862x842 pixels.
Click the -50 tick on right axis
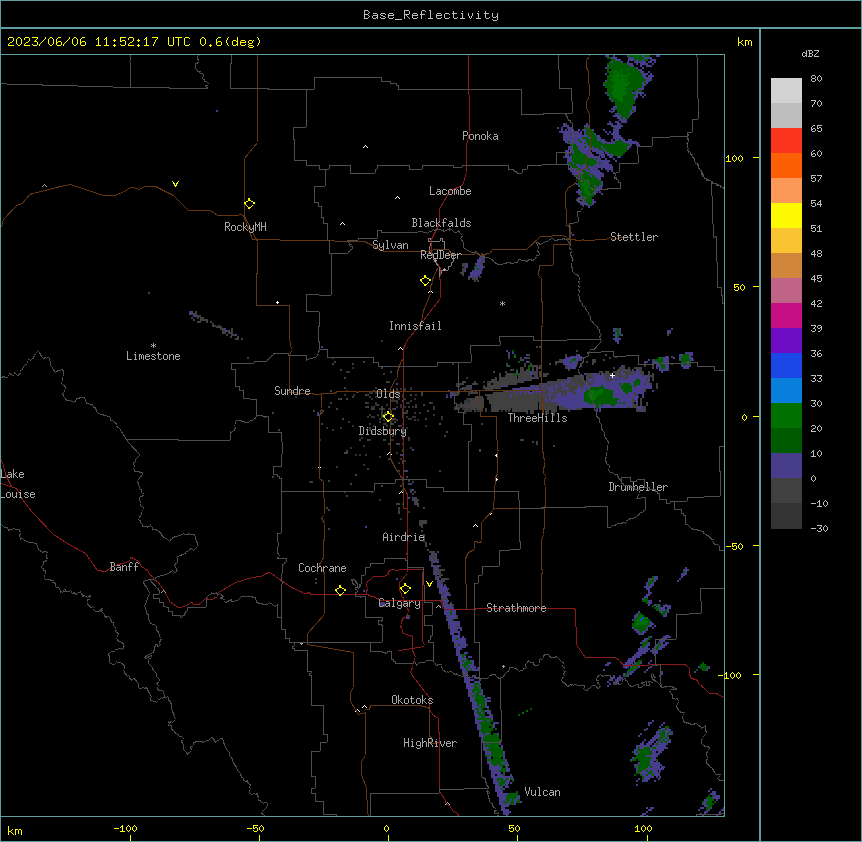pos(734,546)
